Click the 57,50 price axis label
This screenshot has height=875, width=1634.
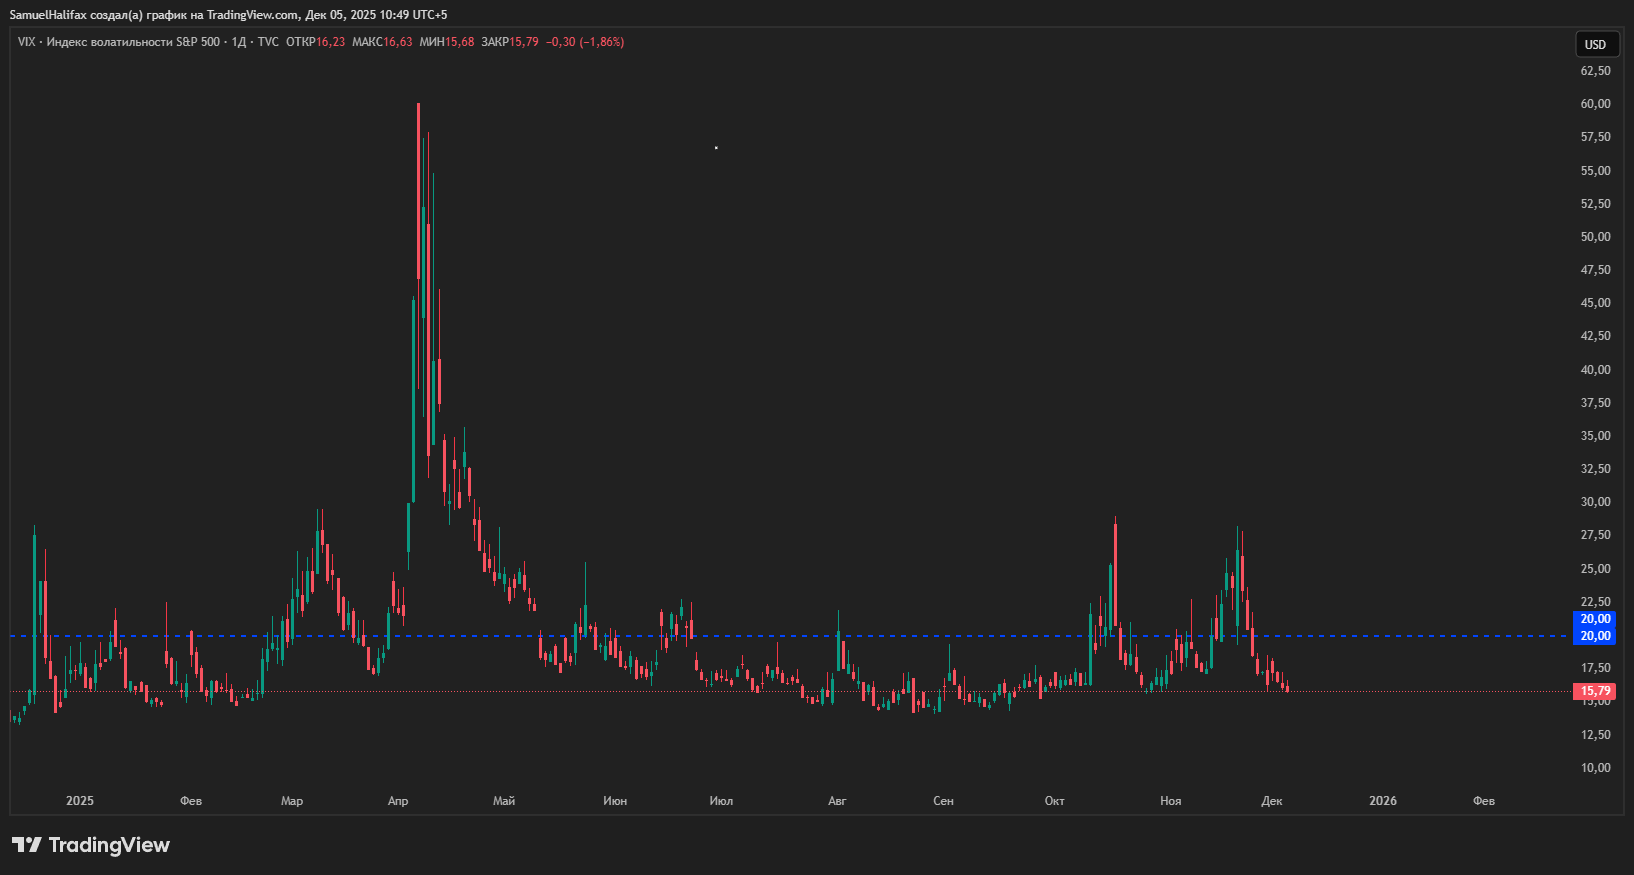coord(1596,137)
